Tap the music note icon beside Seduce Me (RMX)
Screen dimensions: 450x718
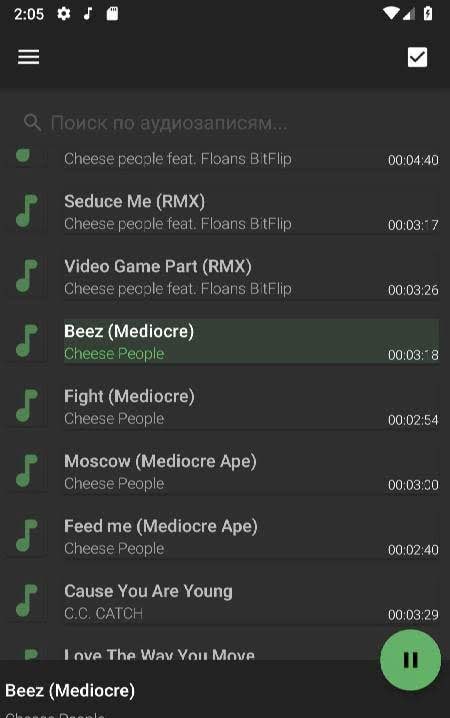coord(27,212)
